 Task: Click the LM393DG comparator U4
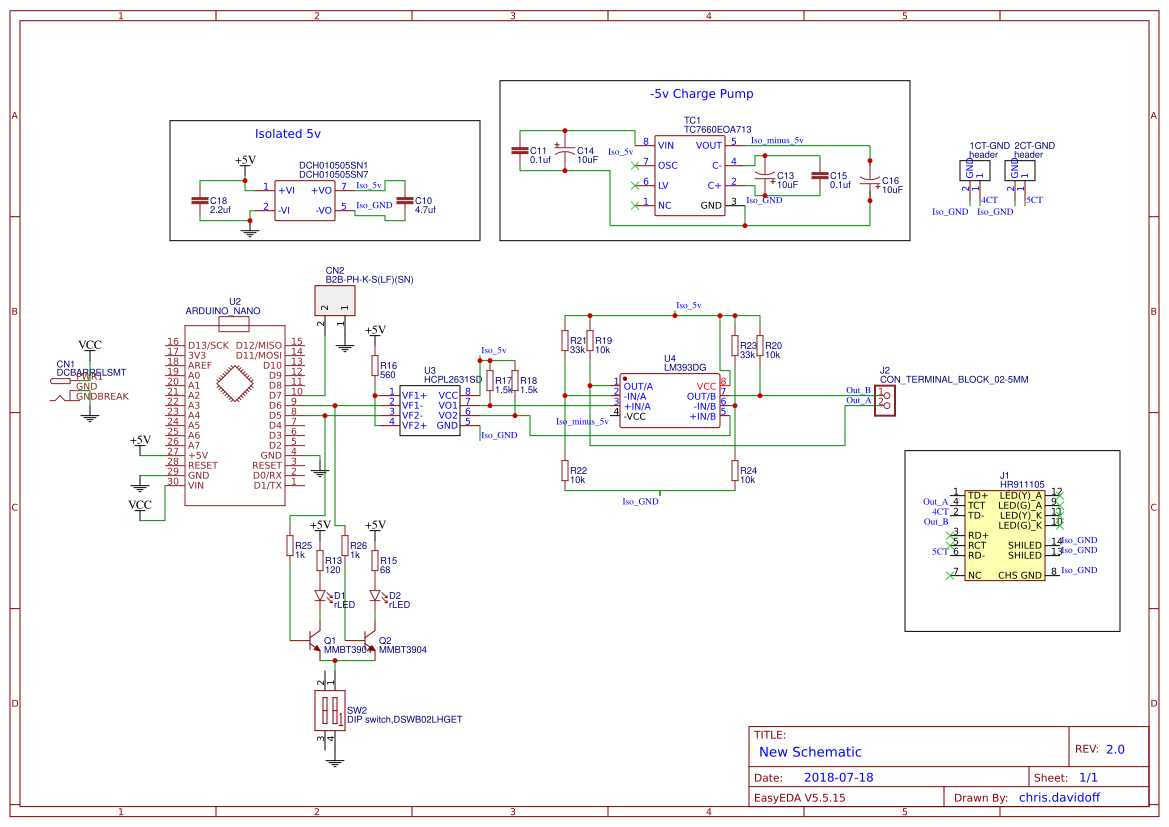tap(672, 400)
